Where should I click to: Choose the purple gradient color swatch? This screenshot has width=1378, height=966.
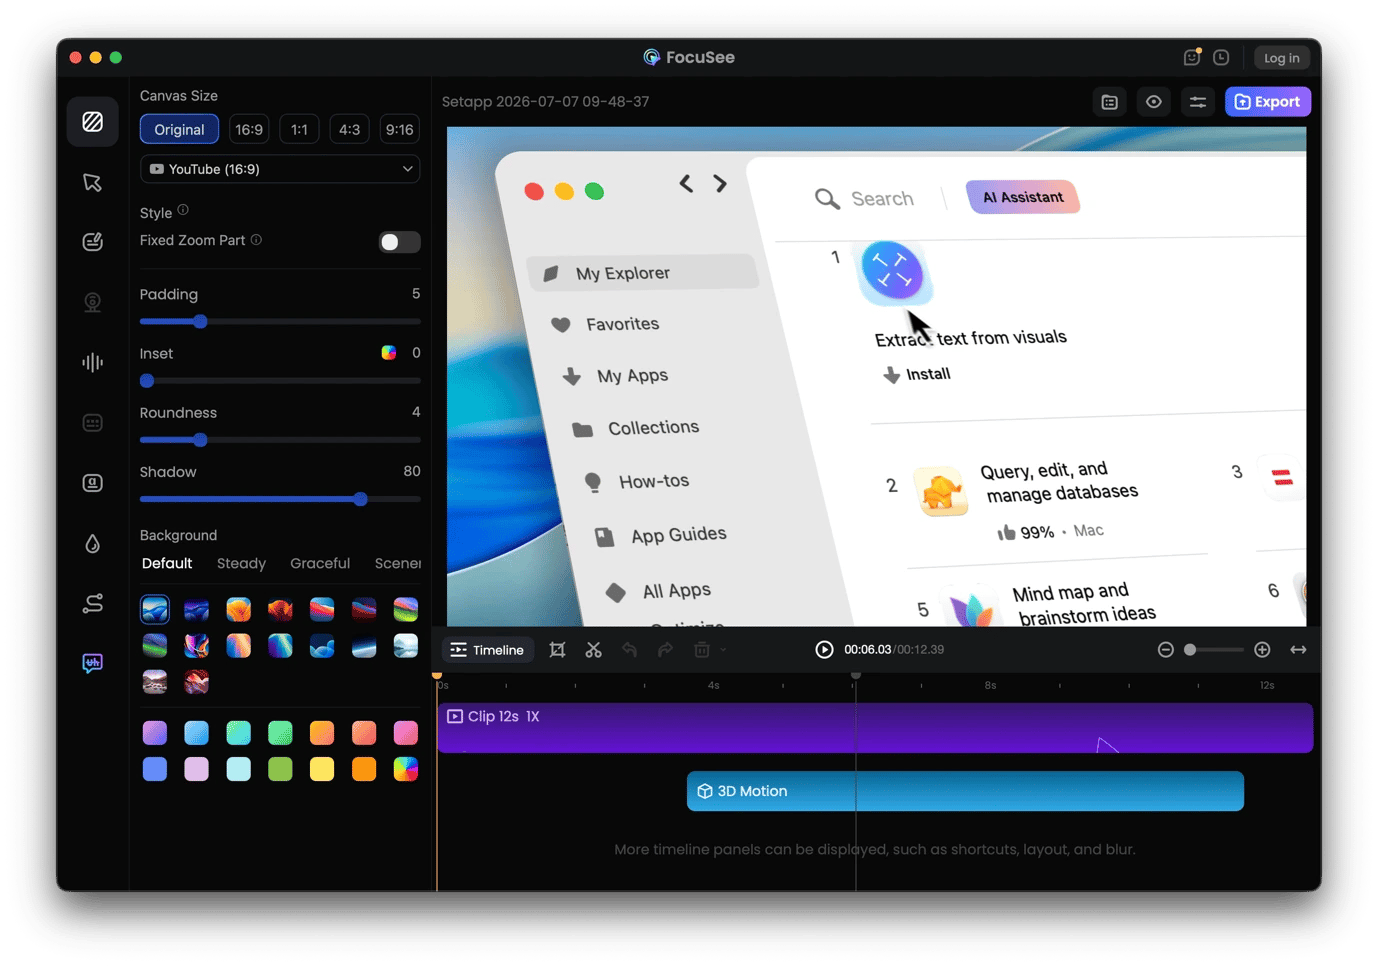[x=155, y=733]
